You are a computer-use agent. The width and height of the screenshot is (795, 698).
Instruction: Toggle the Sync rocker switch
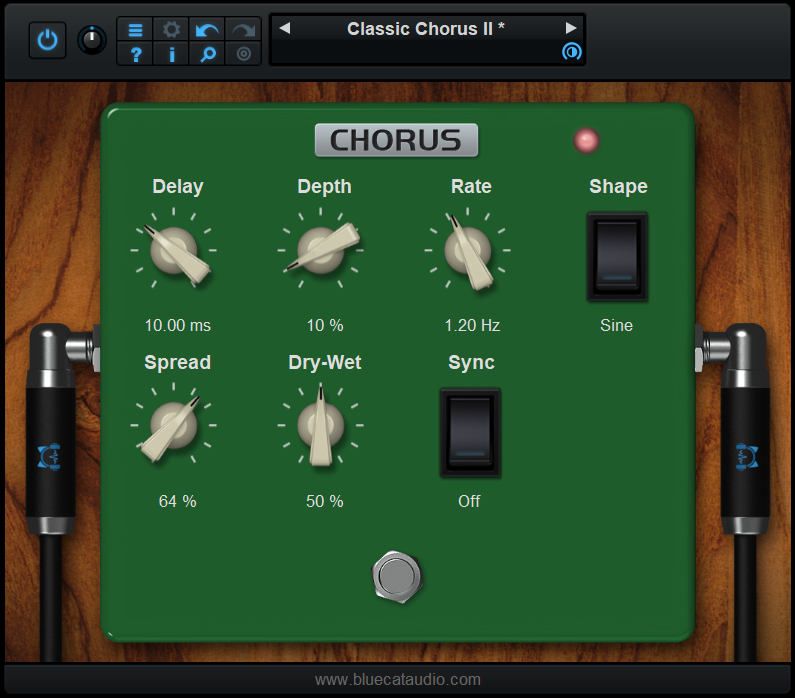[x=470, y=432]
